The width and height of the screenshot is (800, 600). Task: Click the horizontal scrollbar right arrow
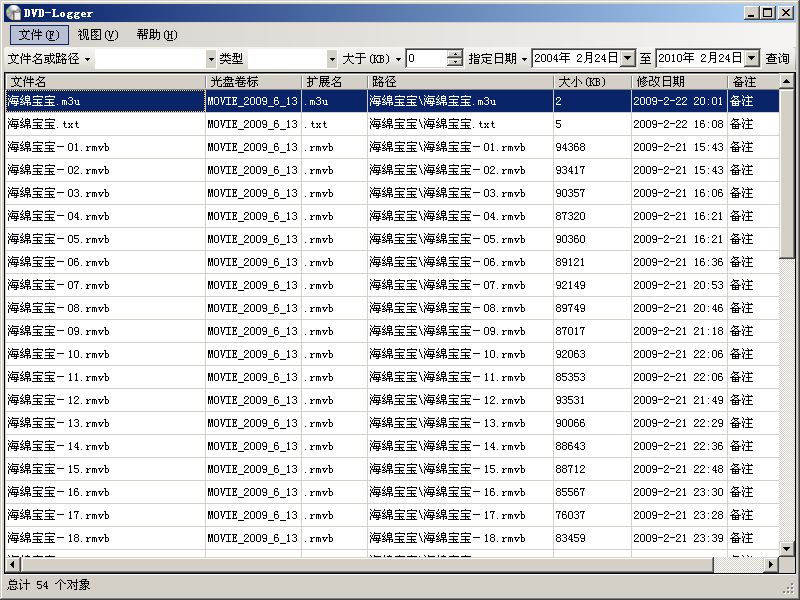(x=771, y=564)
